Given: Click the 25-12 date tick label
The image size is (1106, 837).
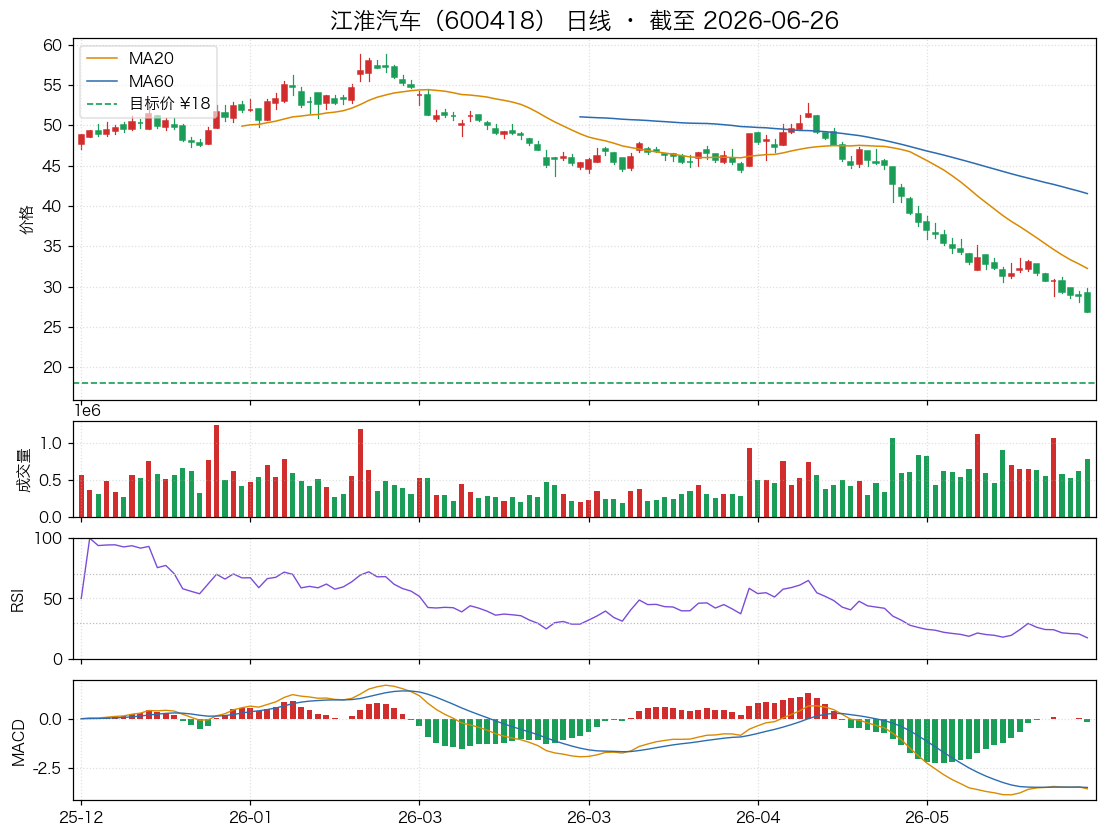Looking at the screenshot, I should (81, 817).
